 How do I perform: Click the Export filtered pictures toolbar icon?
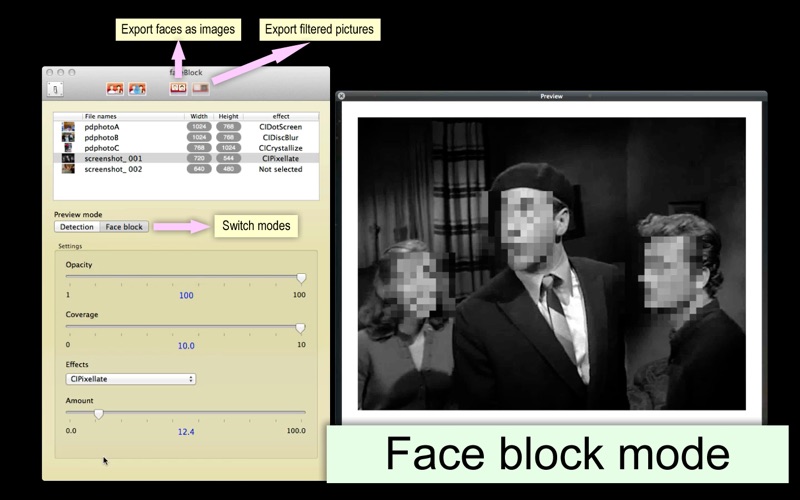tap(201, 89)
